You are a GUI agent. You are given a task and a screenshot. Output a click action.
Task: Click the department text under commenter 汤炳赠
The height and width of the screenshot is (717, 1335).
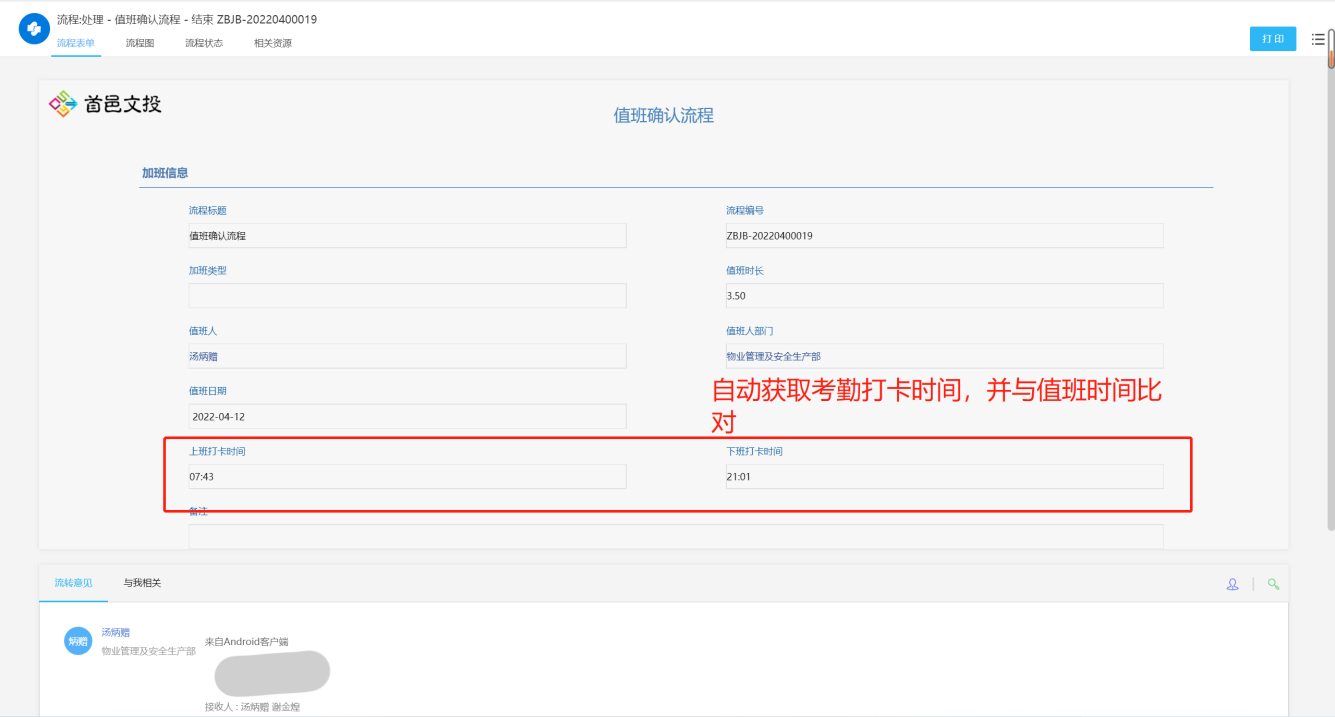[149, 651]
